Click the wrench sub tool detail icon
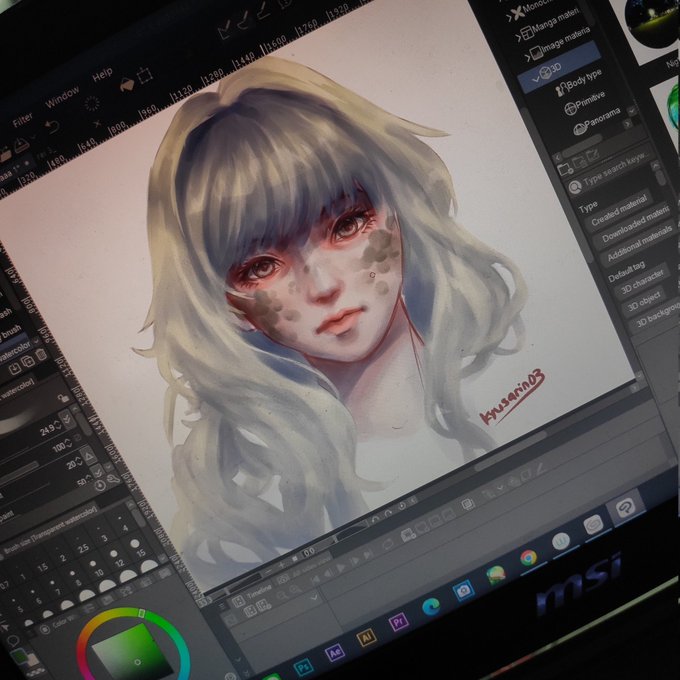Viewport: 680px width, 680px height. click(x=112, y=479)
